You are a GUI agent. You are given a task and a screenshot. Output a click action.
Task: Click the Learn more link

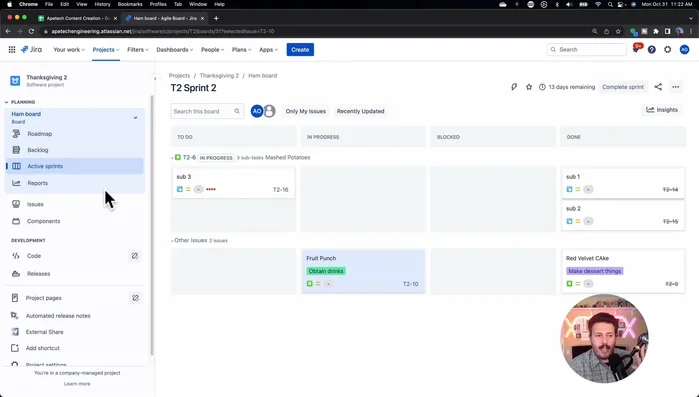[x=77, y=384]
